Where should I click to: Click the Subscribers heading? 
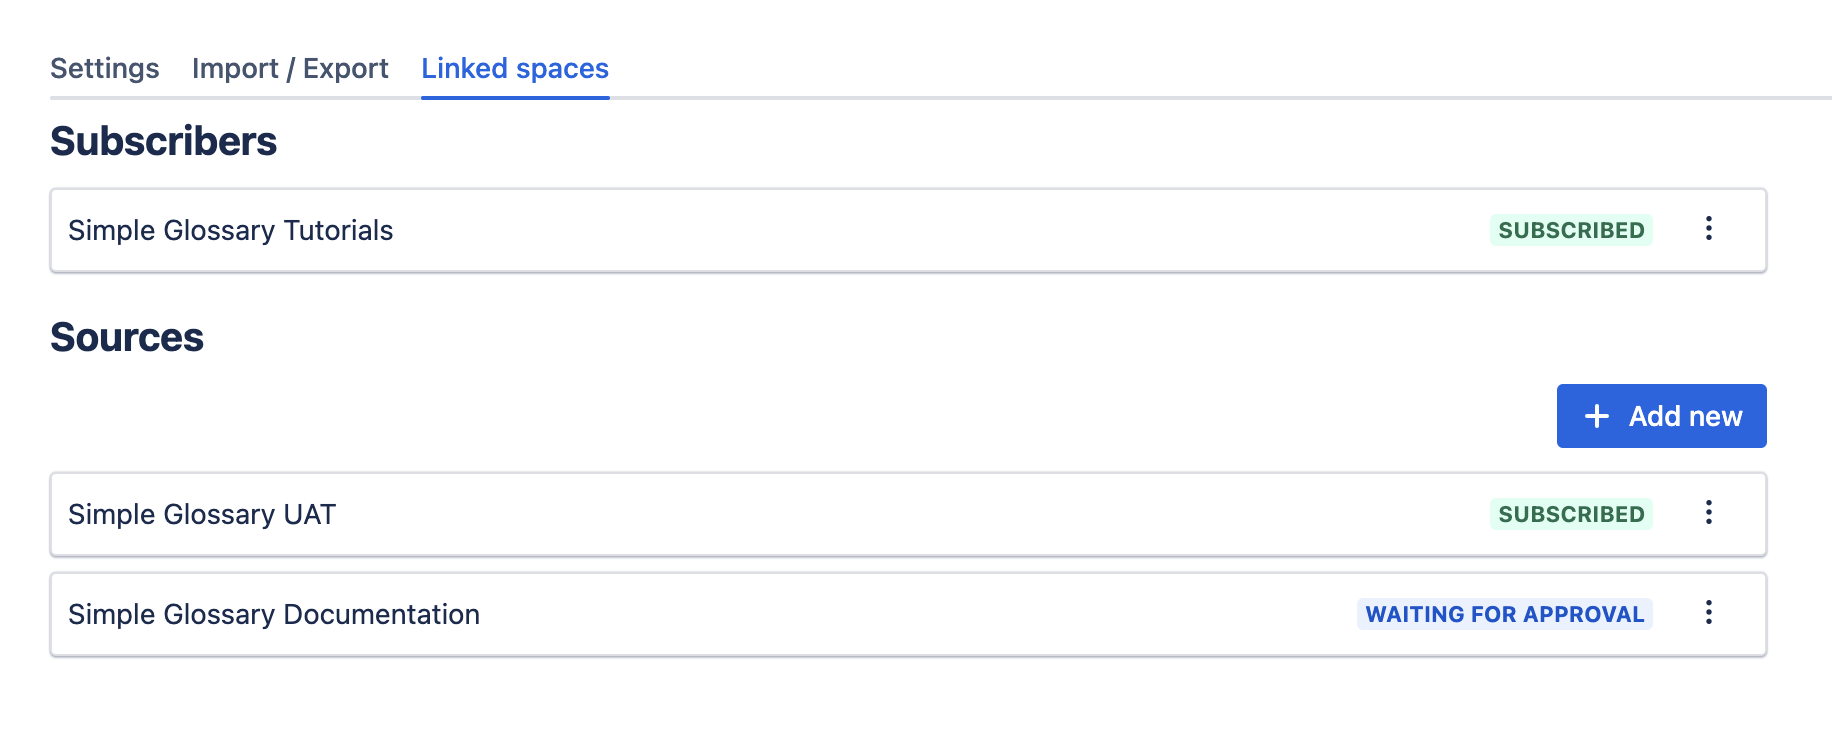(x=164, y=141)
